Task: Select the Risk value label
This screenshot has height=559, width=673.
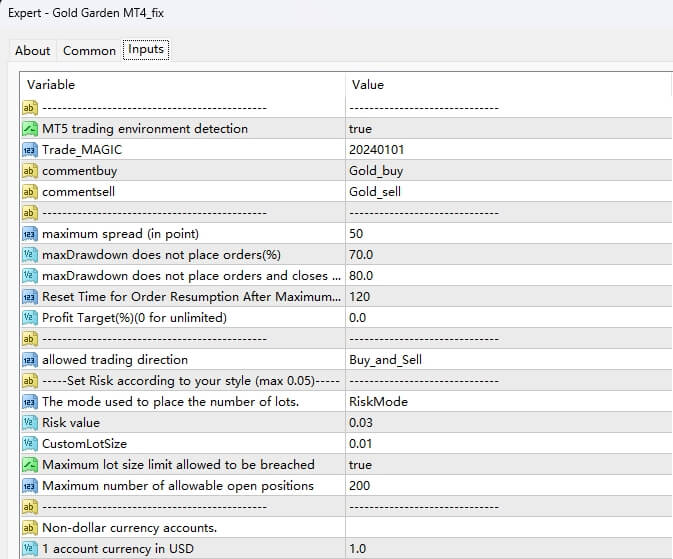Action: [x=71, y=422]
